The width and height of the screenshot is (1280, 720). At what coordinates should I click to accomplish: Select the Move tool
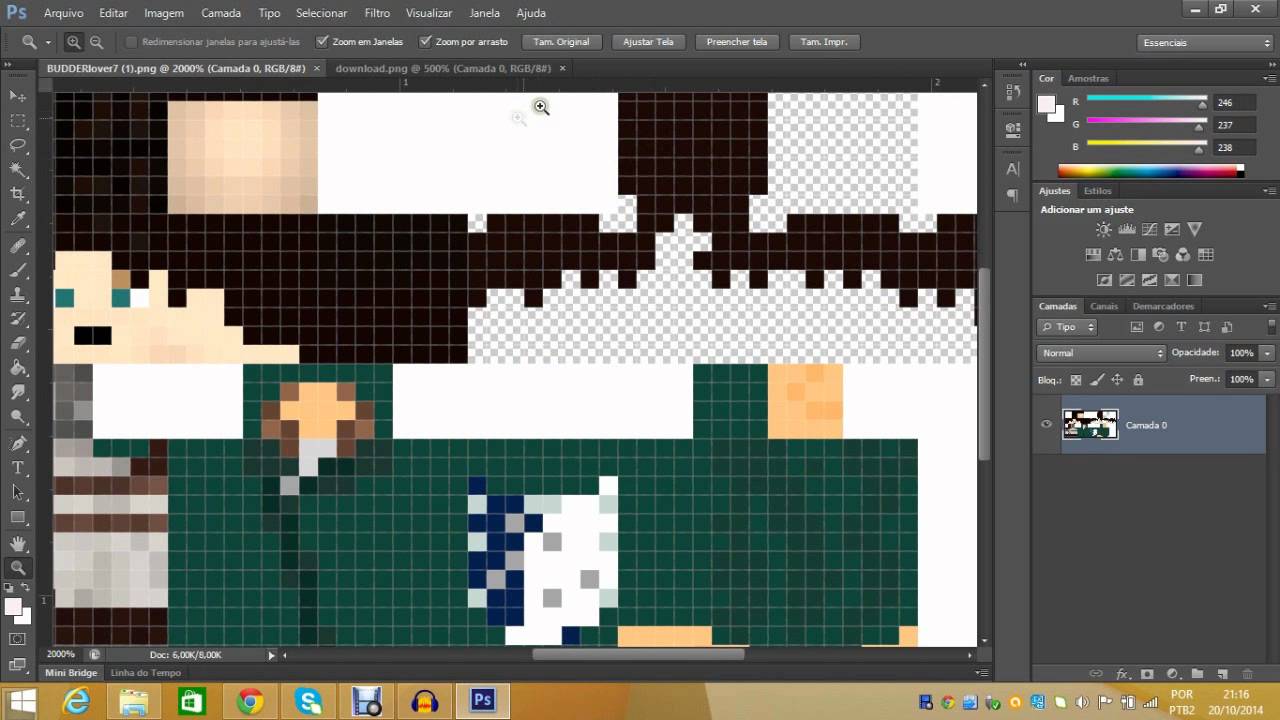(x=18, y=96)
